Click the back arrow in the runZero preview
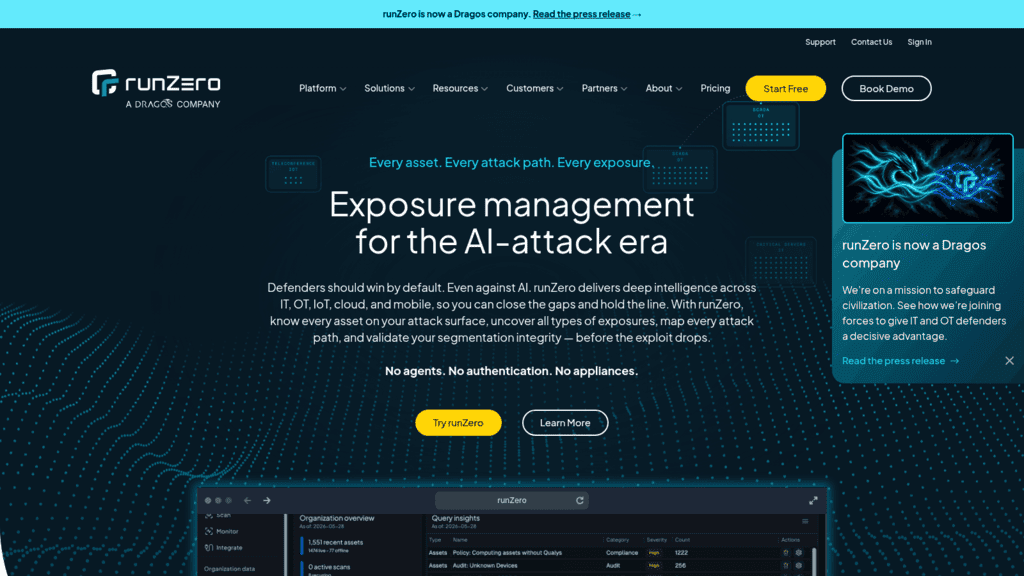 coord(248,500)
